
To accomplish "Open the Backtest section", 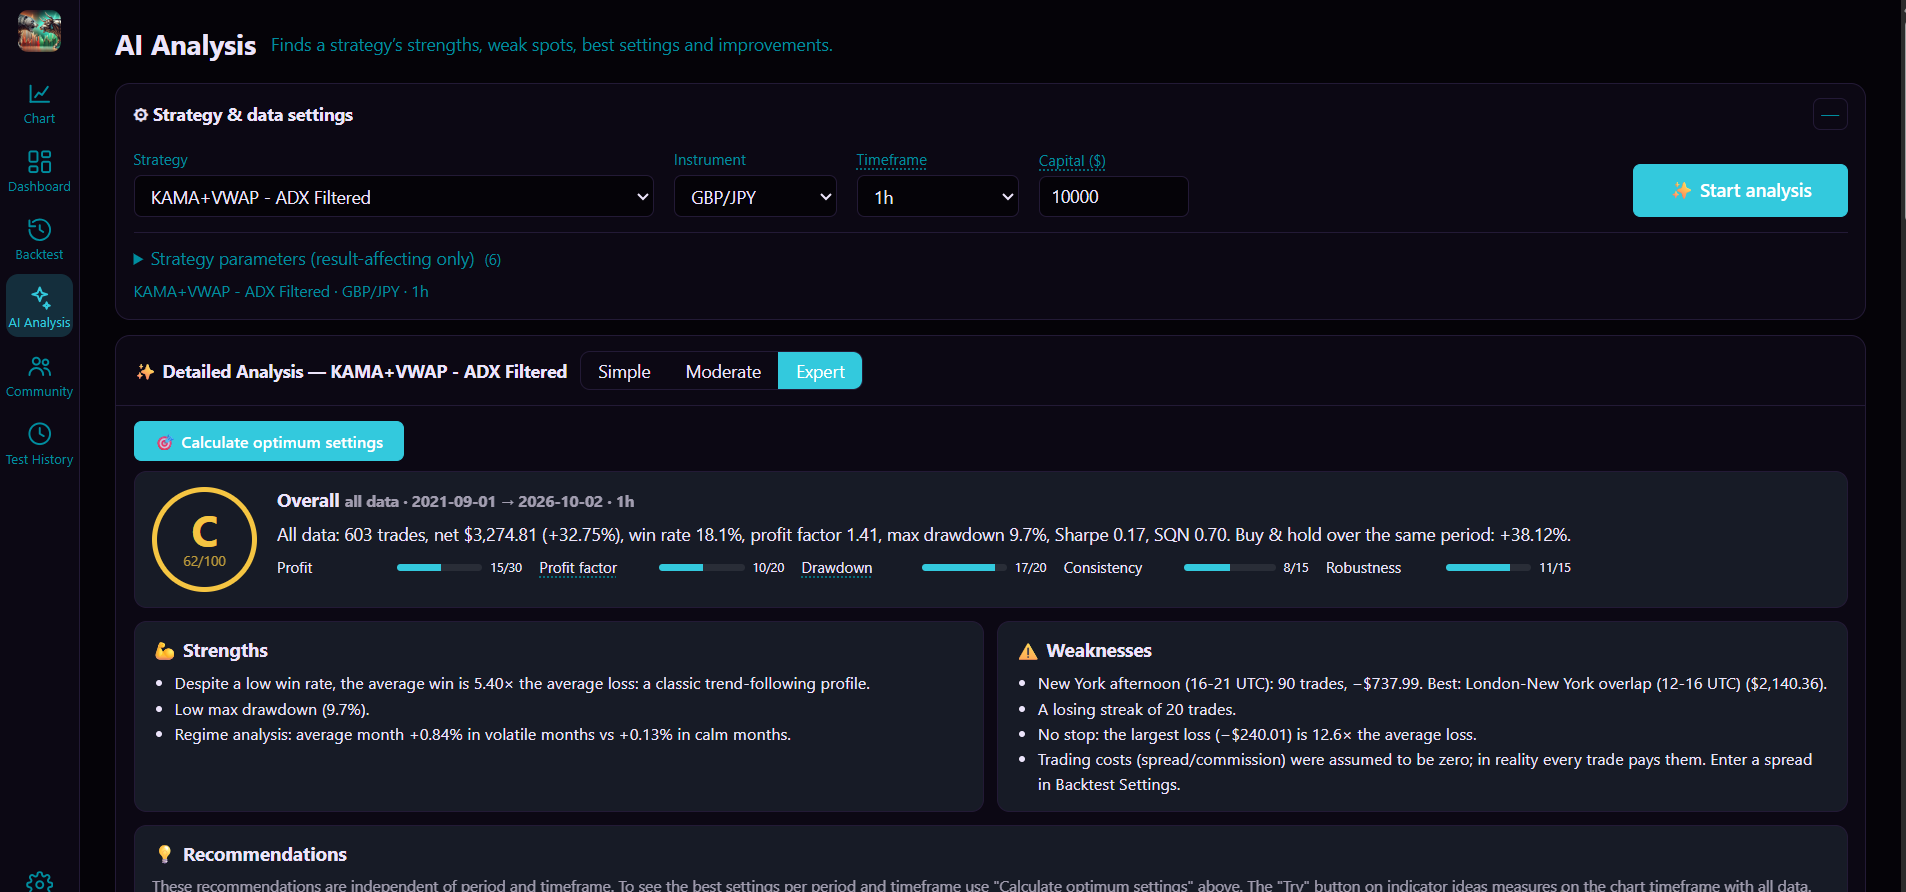I will (39, 240).
